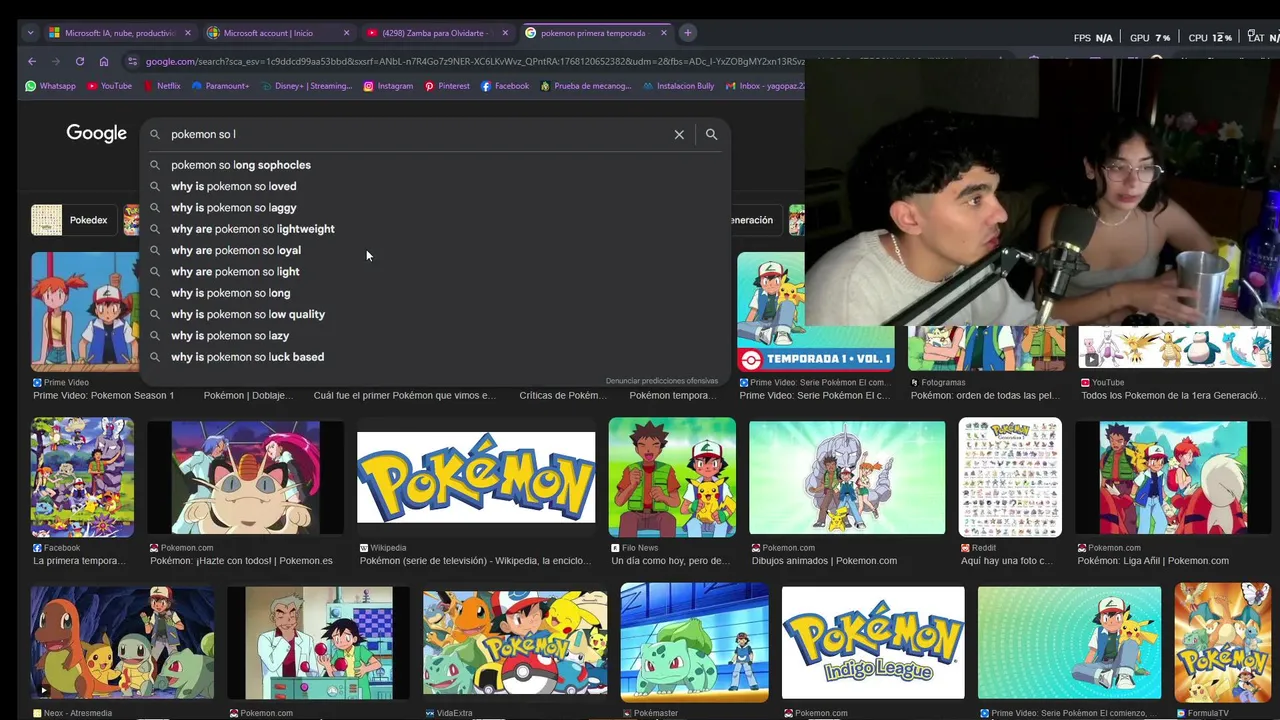1280x720 pixels.
Task: Click inside the Google search box
Action: [x=415, y=134]
